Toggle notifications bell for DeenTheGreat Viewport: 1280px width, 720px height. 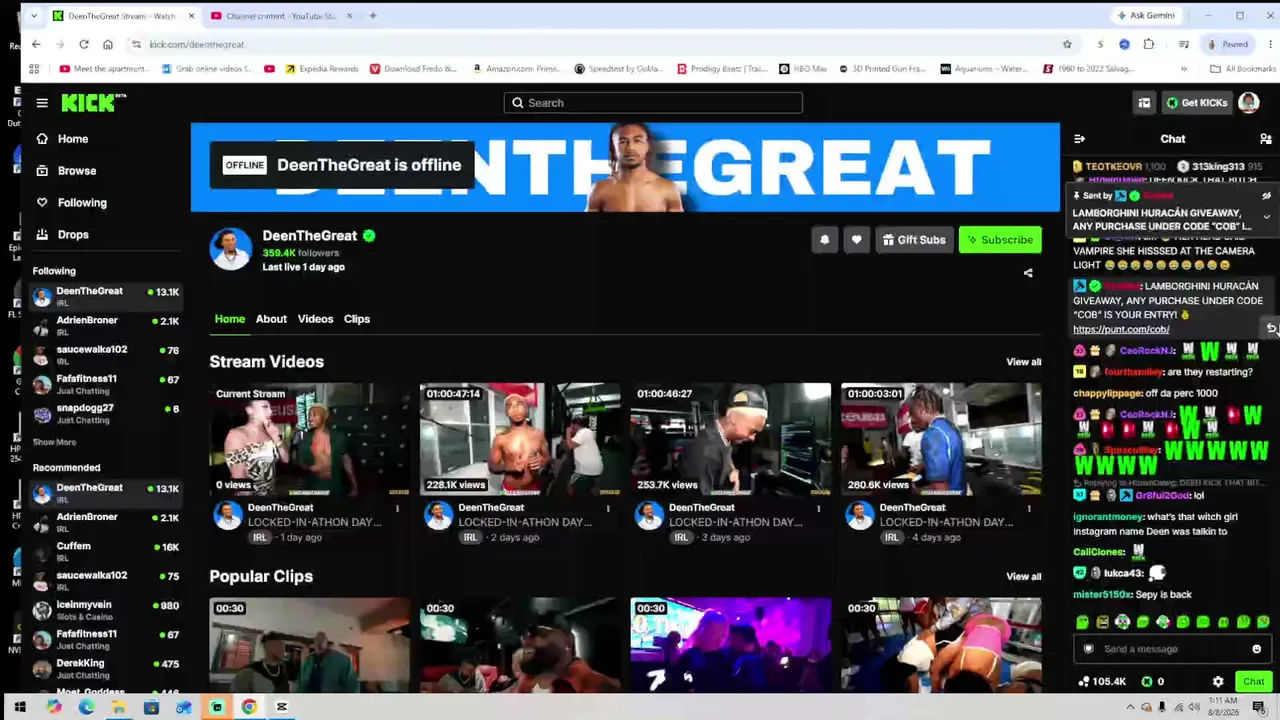pyautogui.click(x=824, y=240)
